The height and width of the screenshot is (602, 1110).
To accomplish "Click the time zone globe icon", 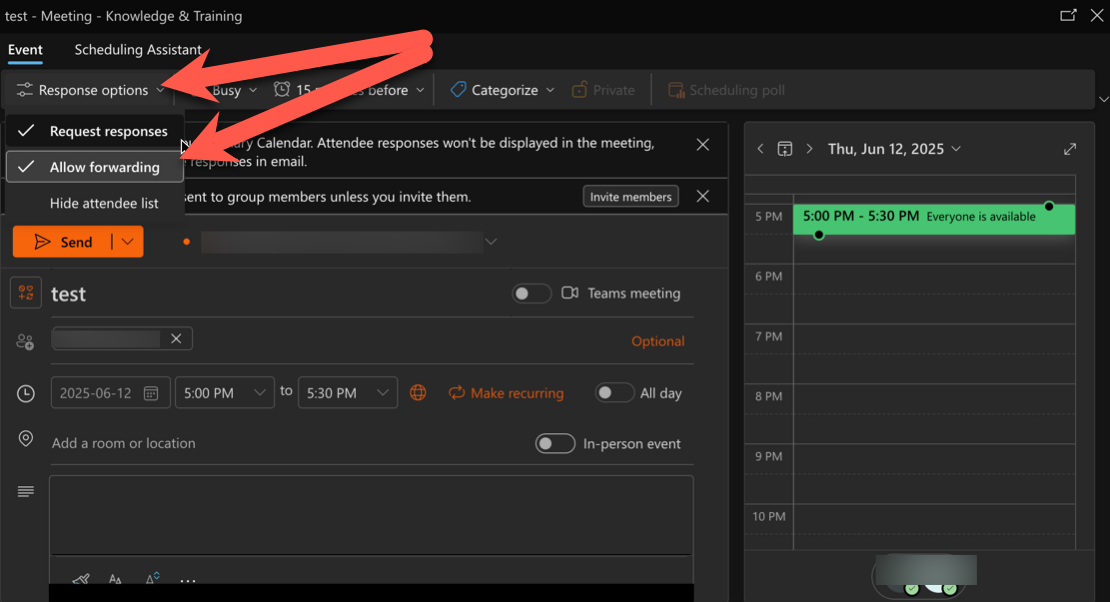I will [418, 392].
